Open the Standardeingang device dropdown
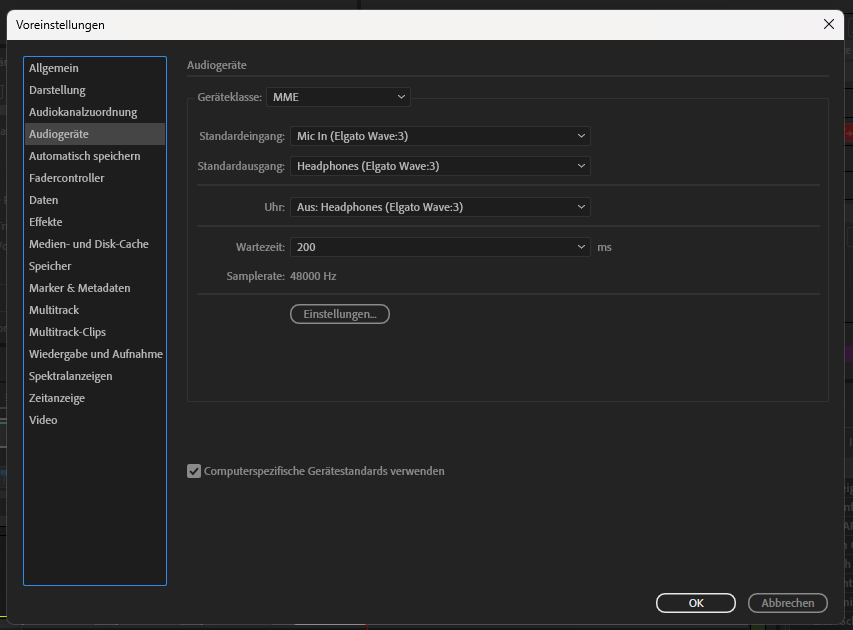This screenshot has height=630, width=853. click(440, 136)
